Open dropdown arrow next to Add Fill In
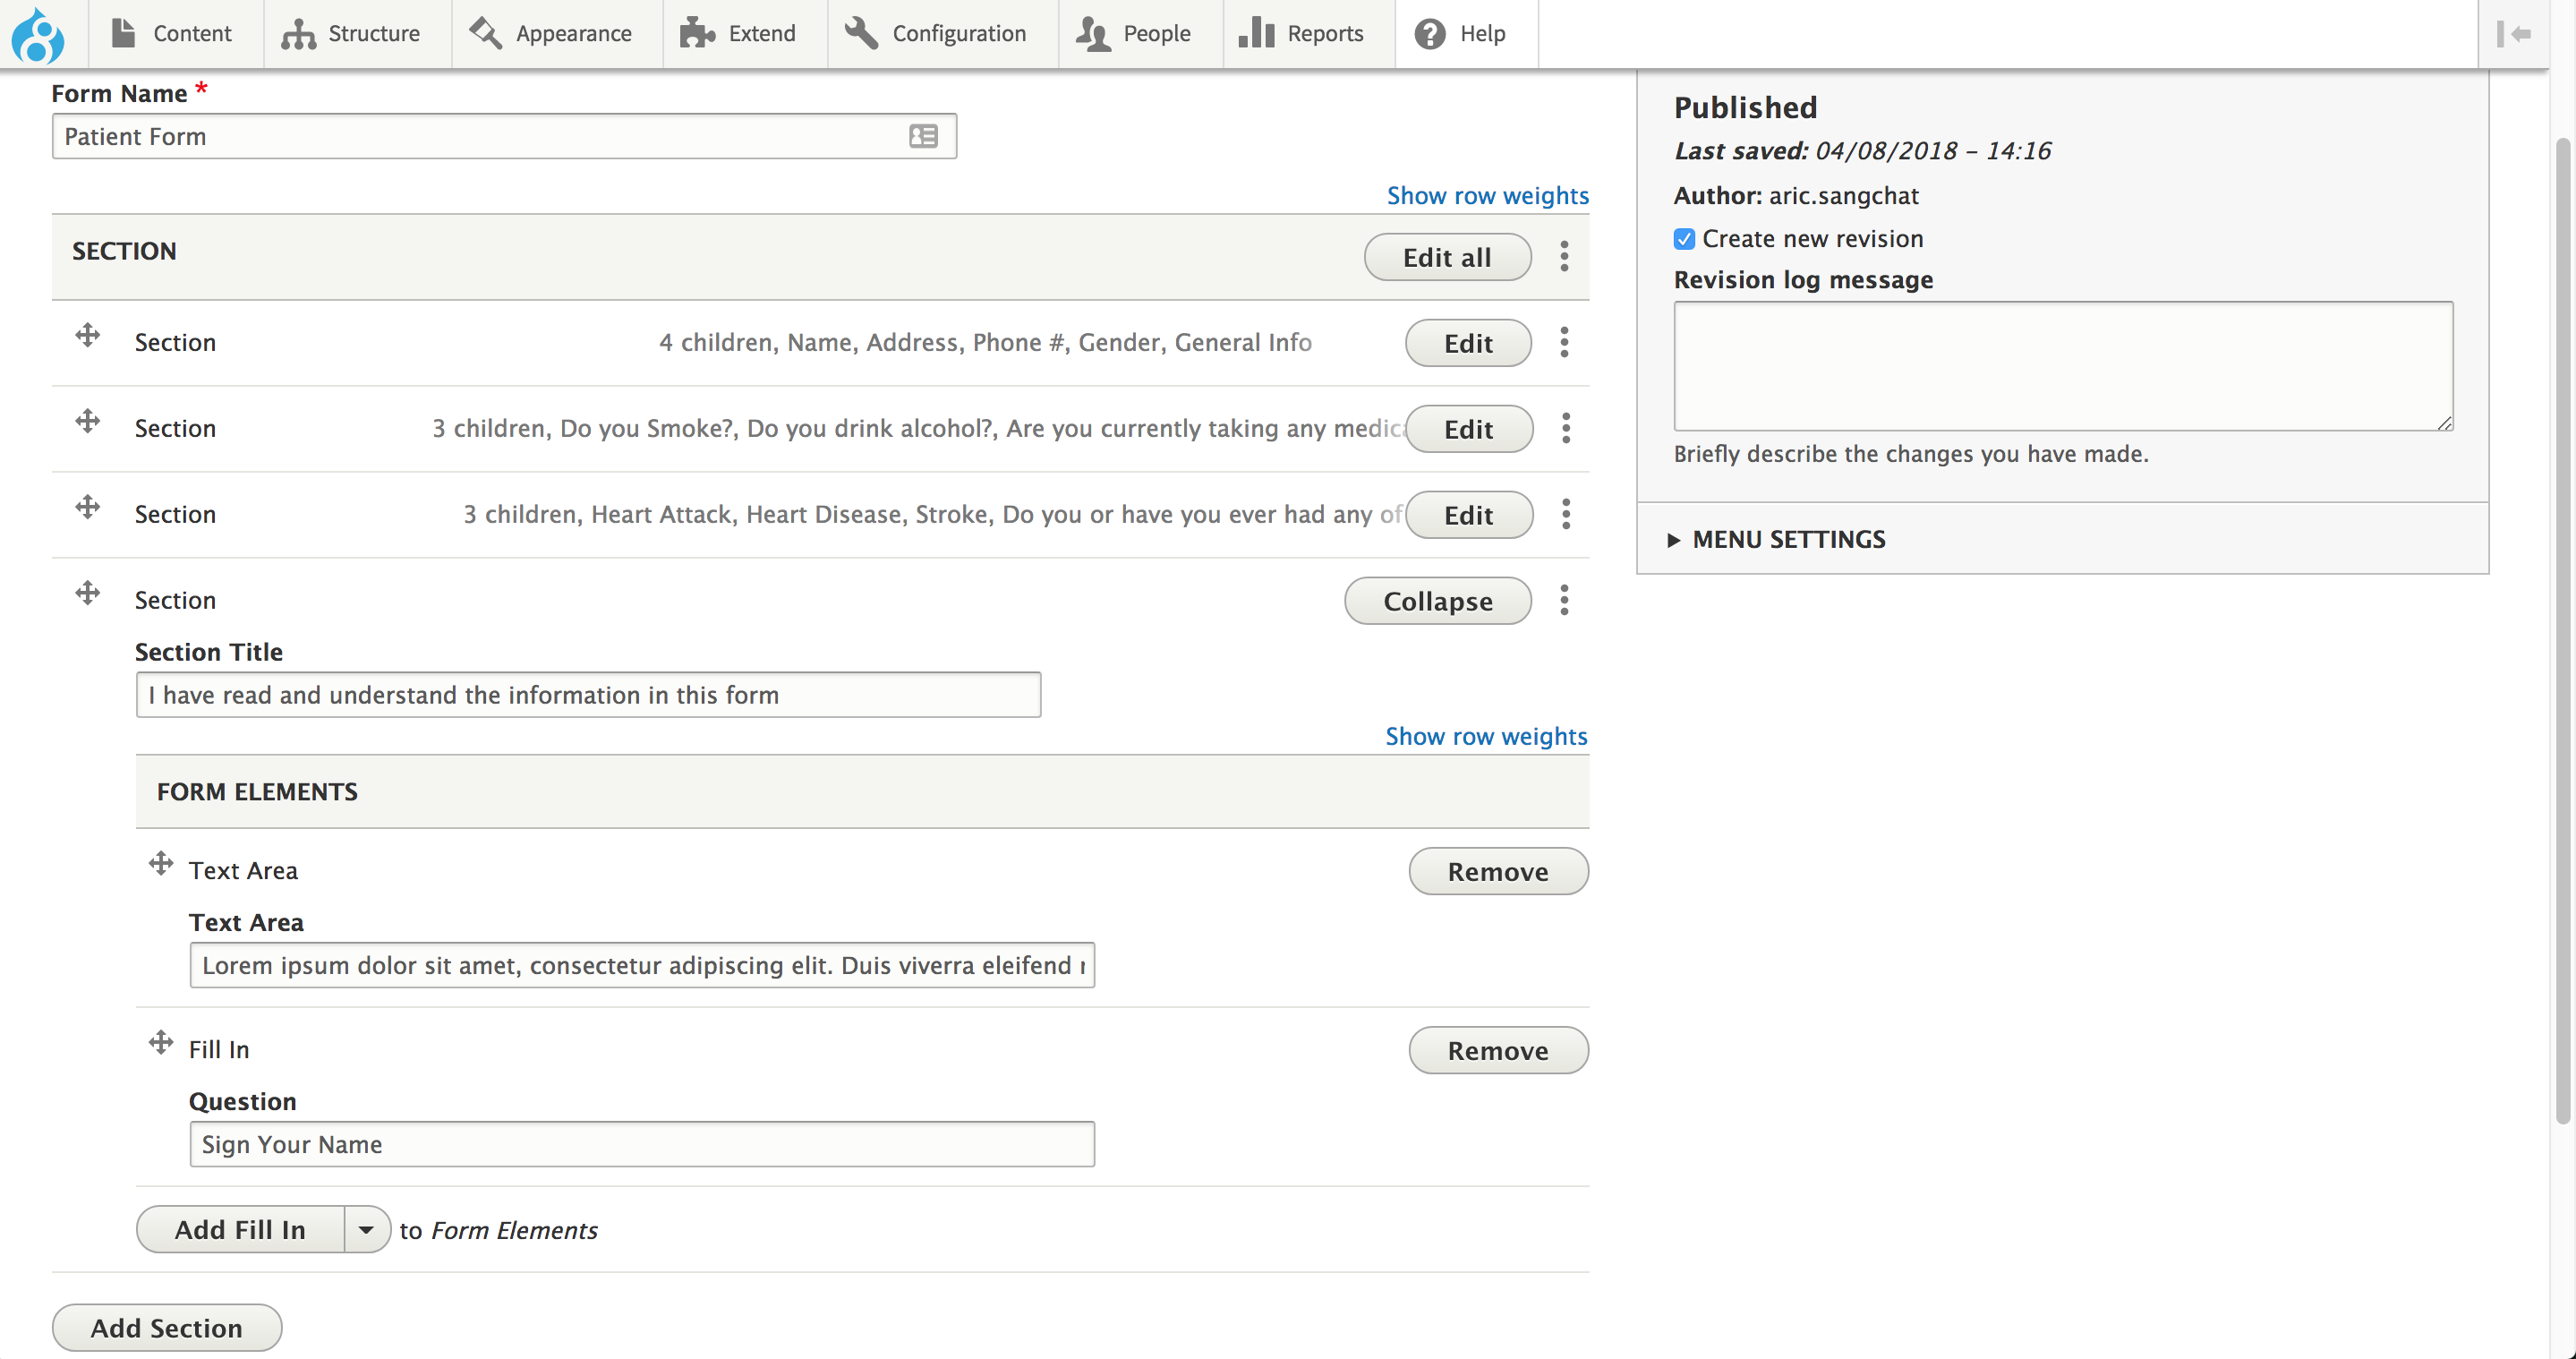This screenshot has height=1359, width=2576. pyautogui.click(x=366, y=1229)
